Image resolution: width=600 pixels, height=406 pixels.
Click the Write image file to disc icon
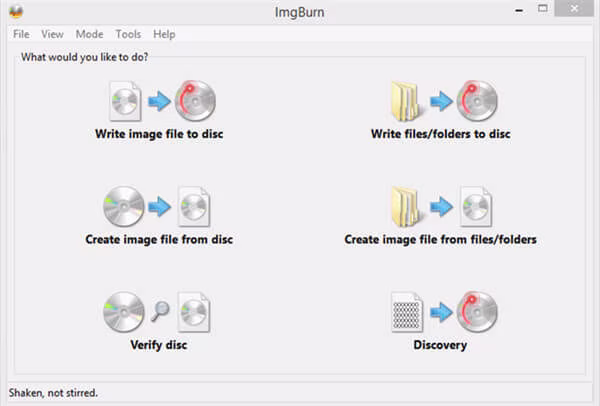[x=161, y=101]
